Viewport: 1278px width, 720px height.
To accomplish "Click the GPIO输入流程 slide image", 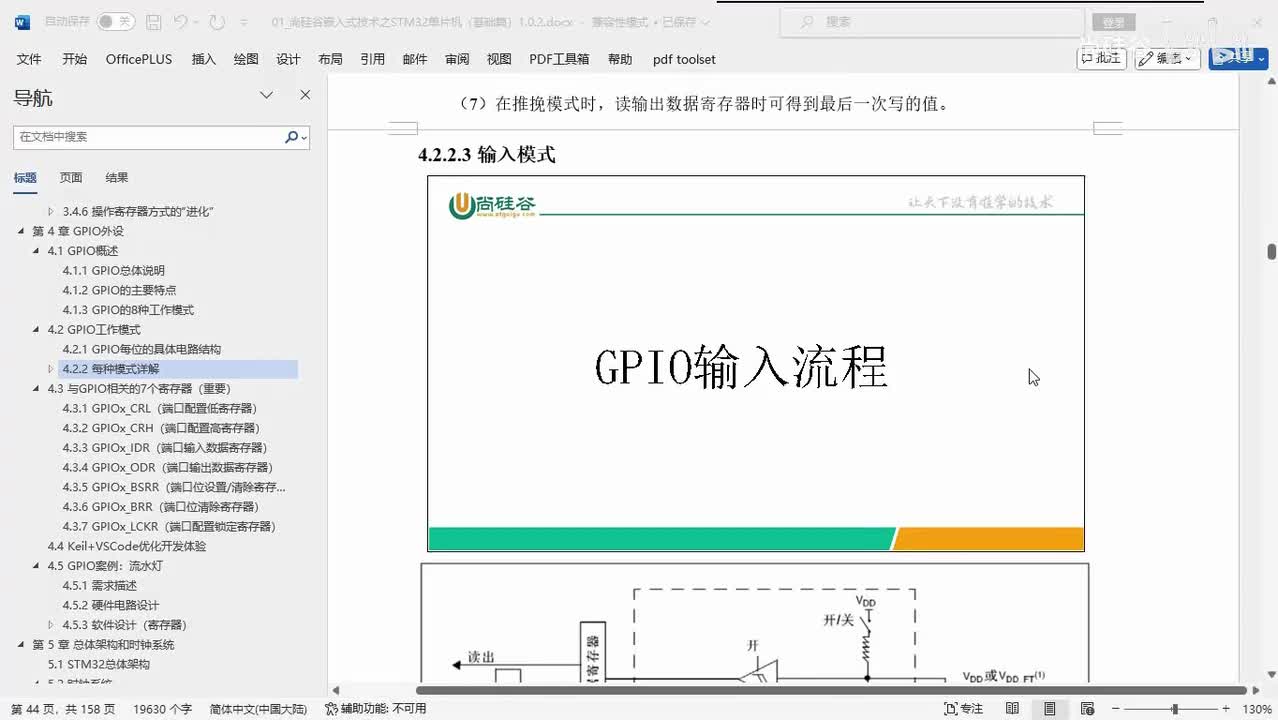I will point(756,364).
